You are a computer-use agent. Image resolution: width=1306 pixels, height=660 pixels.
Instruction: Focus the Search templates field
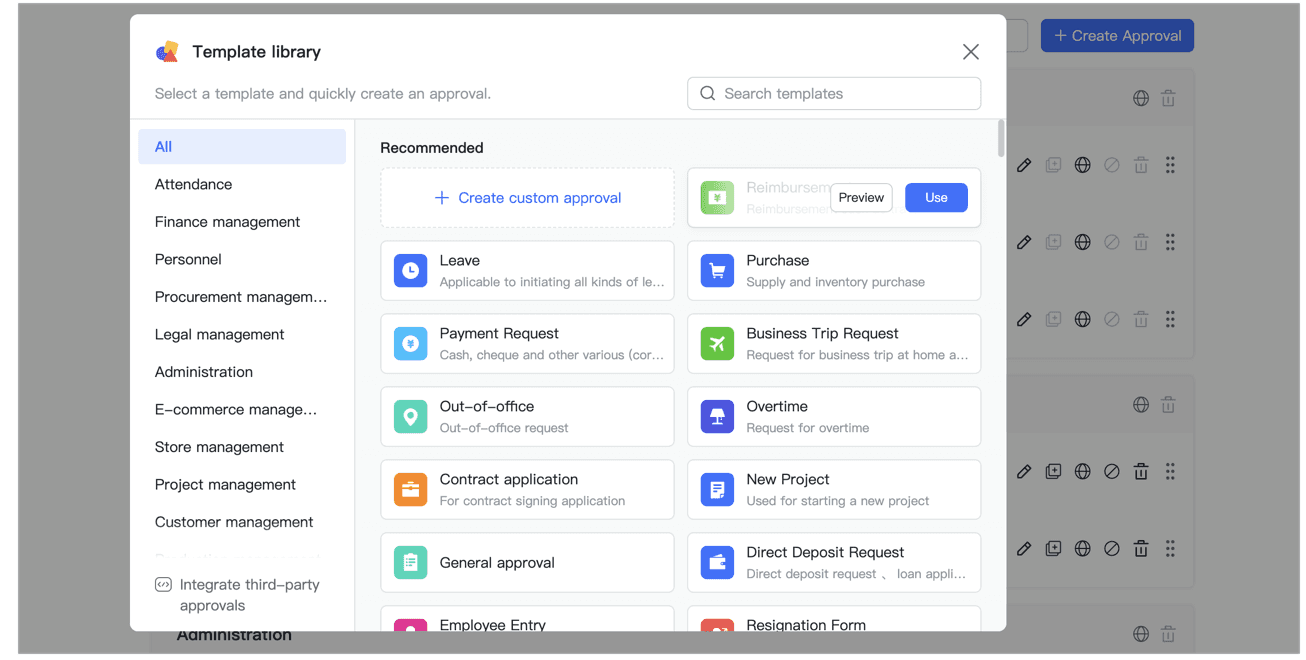pyautogui.click(x=834, y=94)
